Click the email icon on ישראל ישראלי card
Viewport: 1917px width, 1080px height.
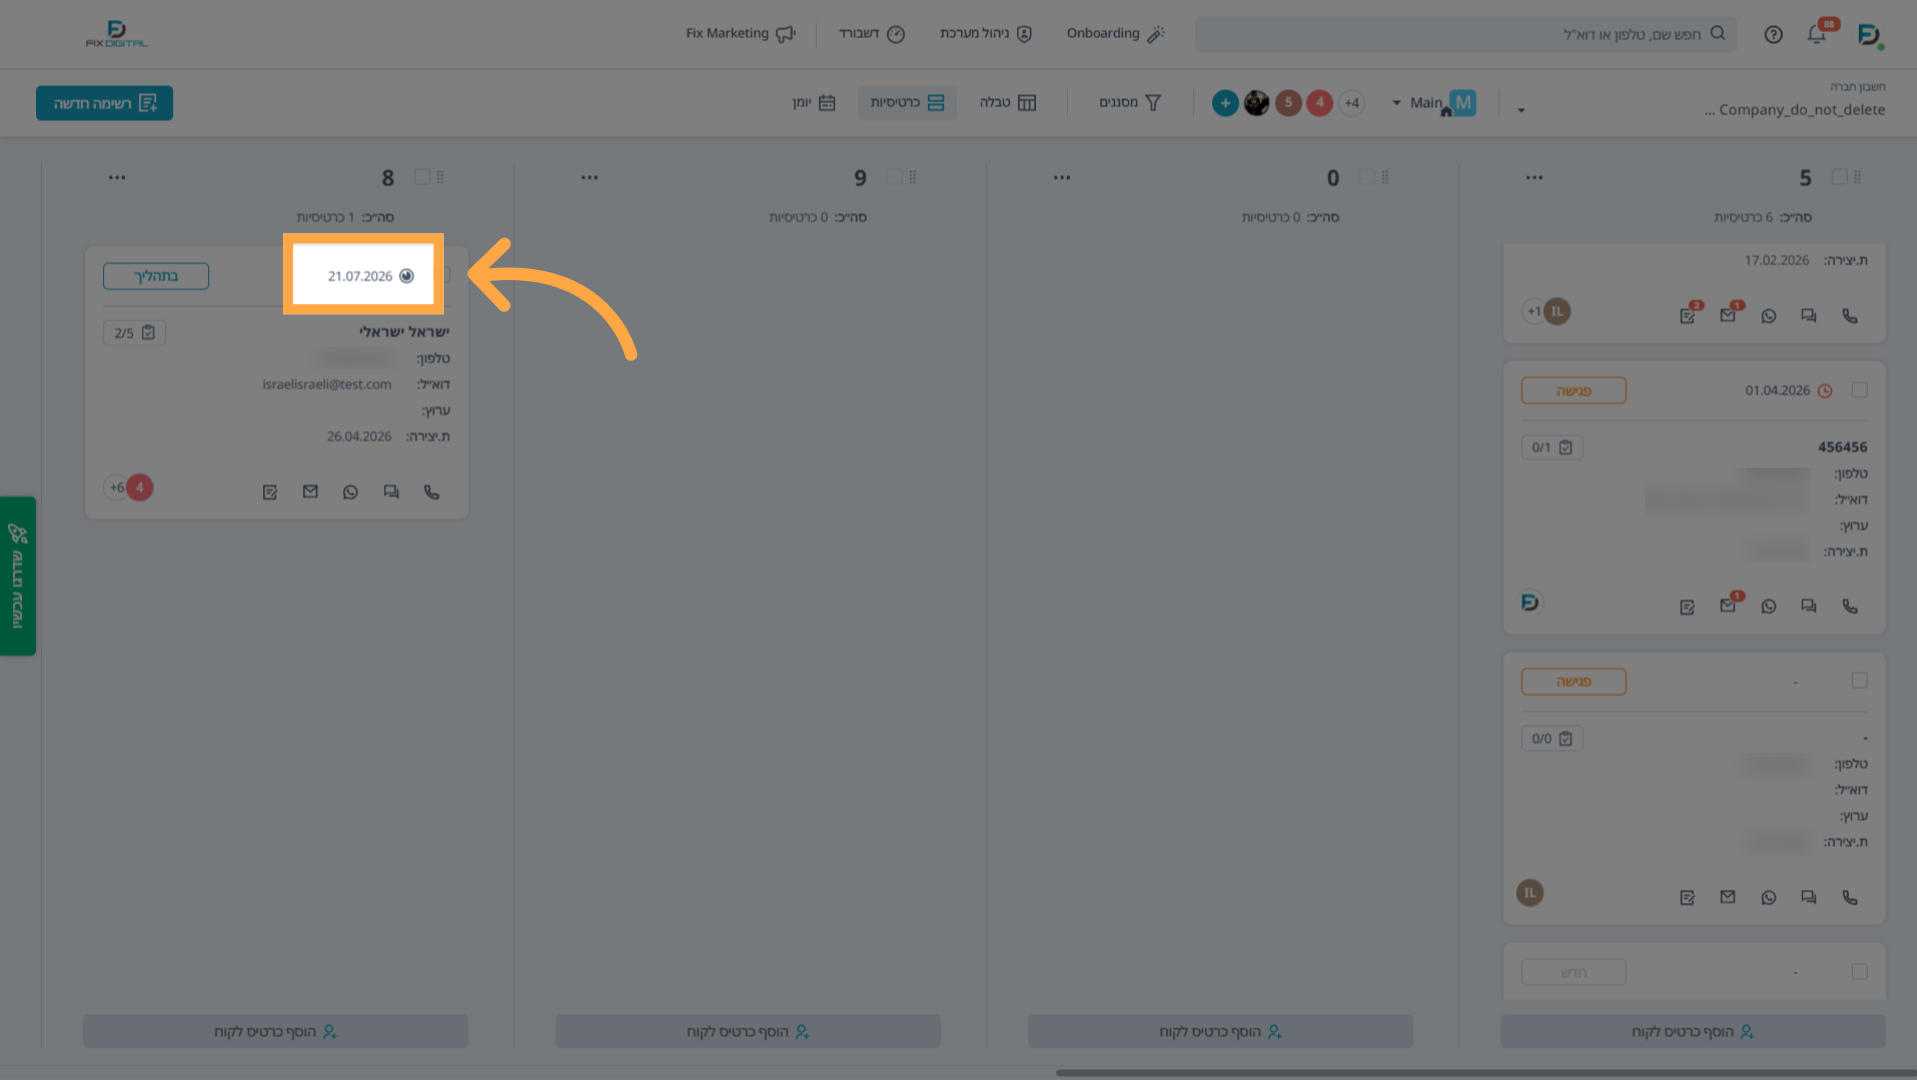(x=310, y=492)
